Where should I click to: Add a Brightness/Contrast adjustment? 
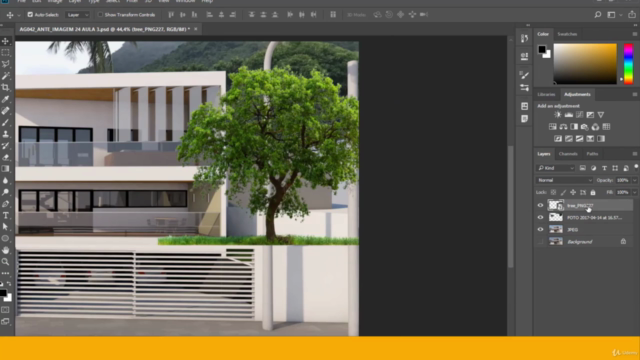(558, 115)
